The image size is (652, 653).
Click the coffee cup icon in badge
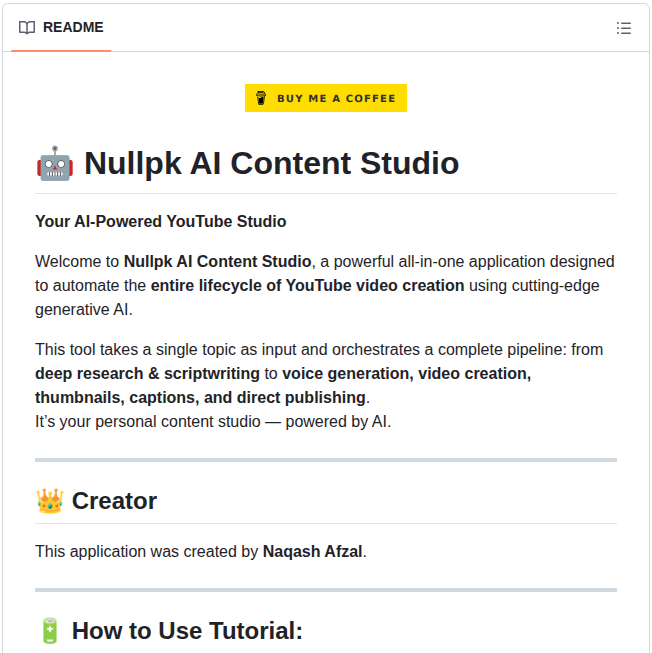(x=261, y=98)
